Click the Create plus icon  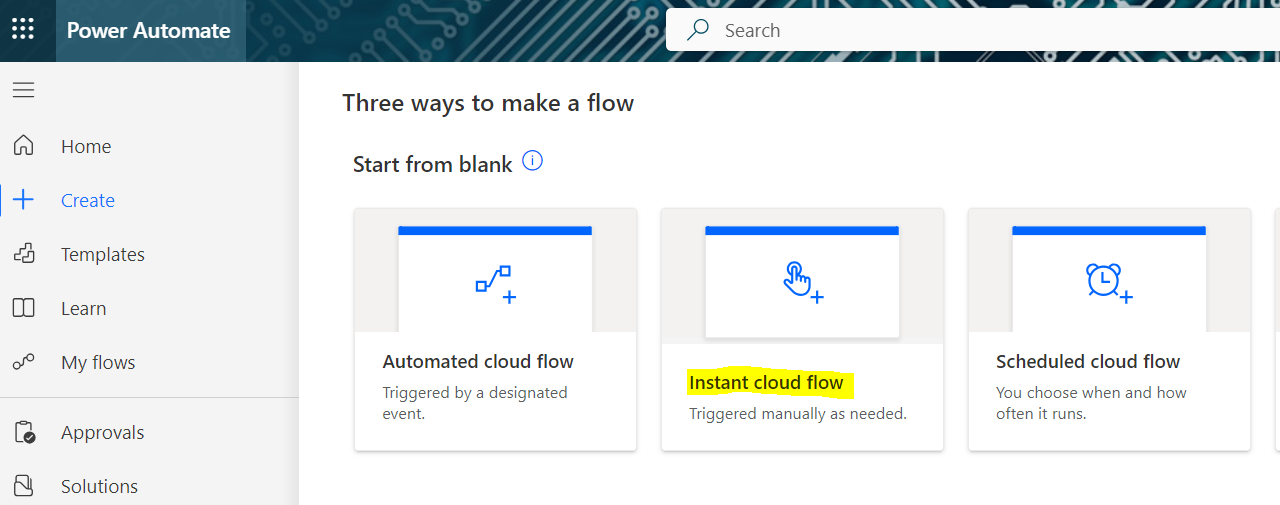(x=23, y=200)
